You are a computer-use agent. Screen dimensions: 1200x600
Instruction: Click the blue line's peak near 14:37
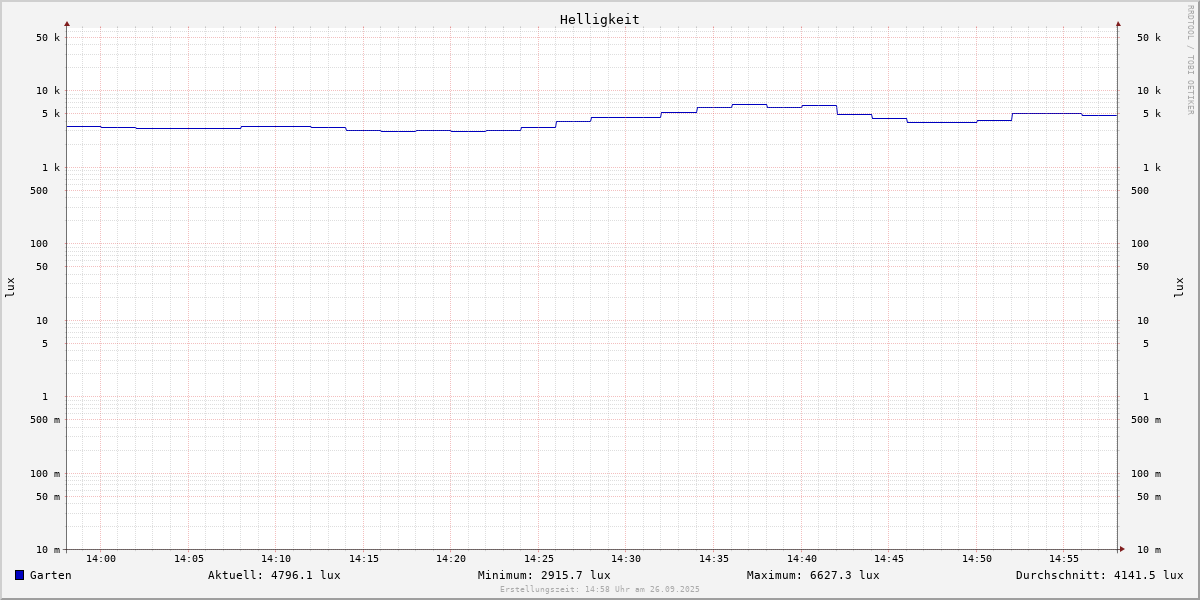749,104
